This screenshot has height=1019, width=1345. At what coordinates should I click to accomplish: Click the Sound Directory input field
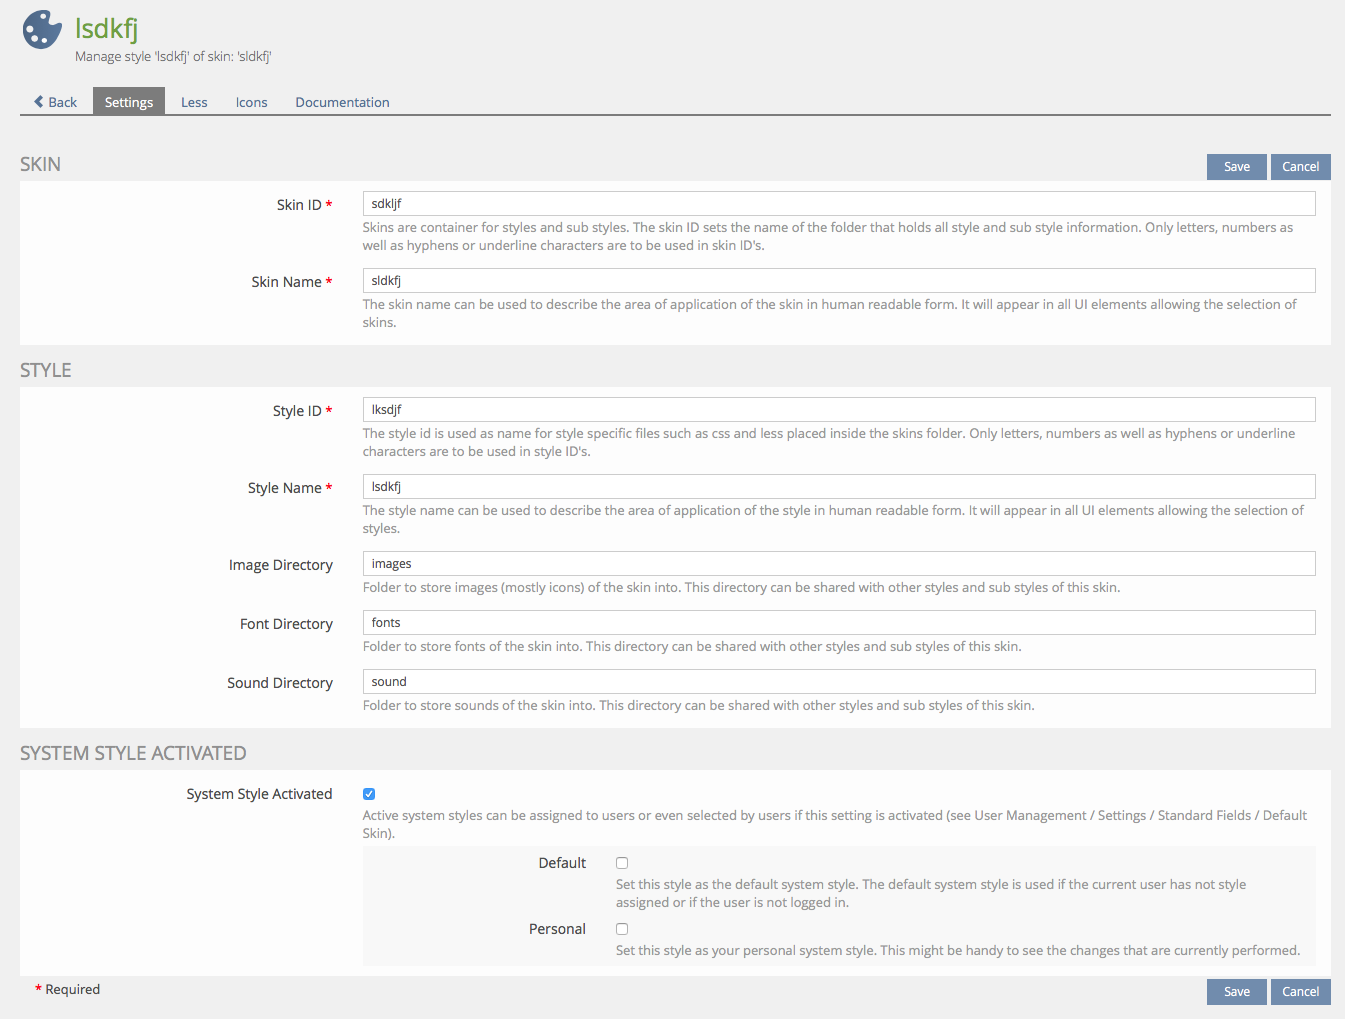pyautogui.click(x=838, y=682)
